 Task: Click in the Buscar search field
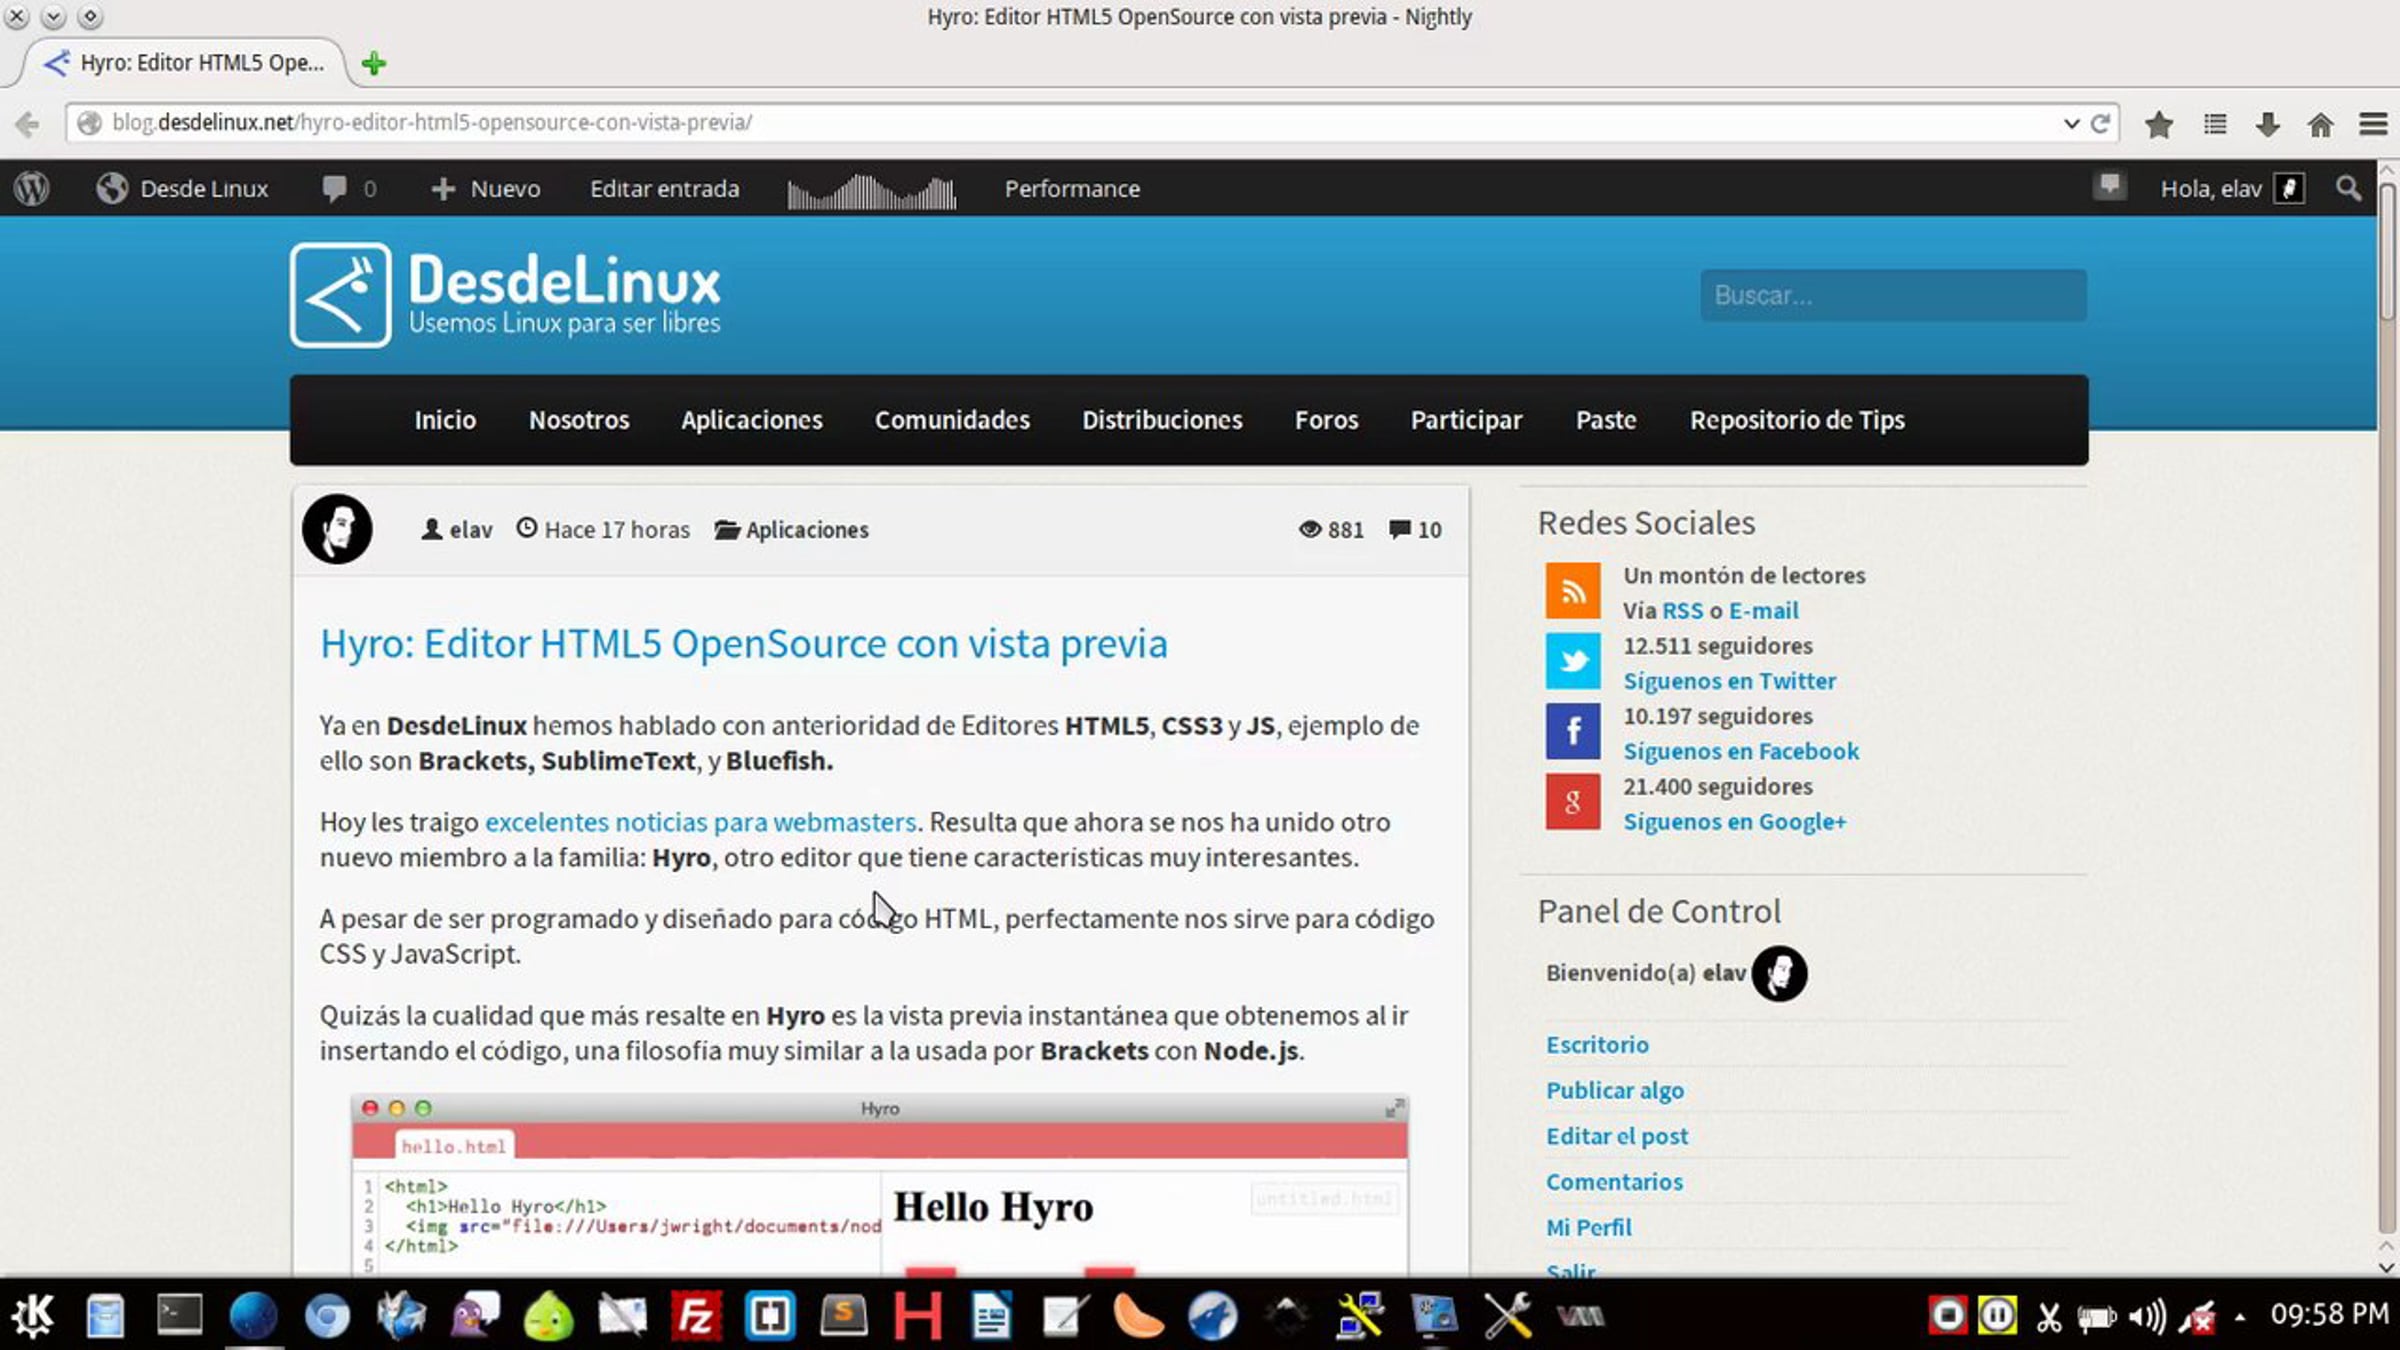1892,295
